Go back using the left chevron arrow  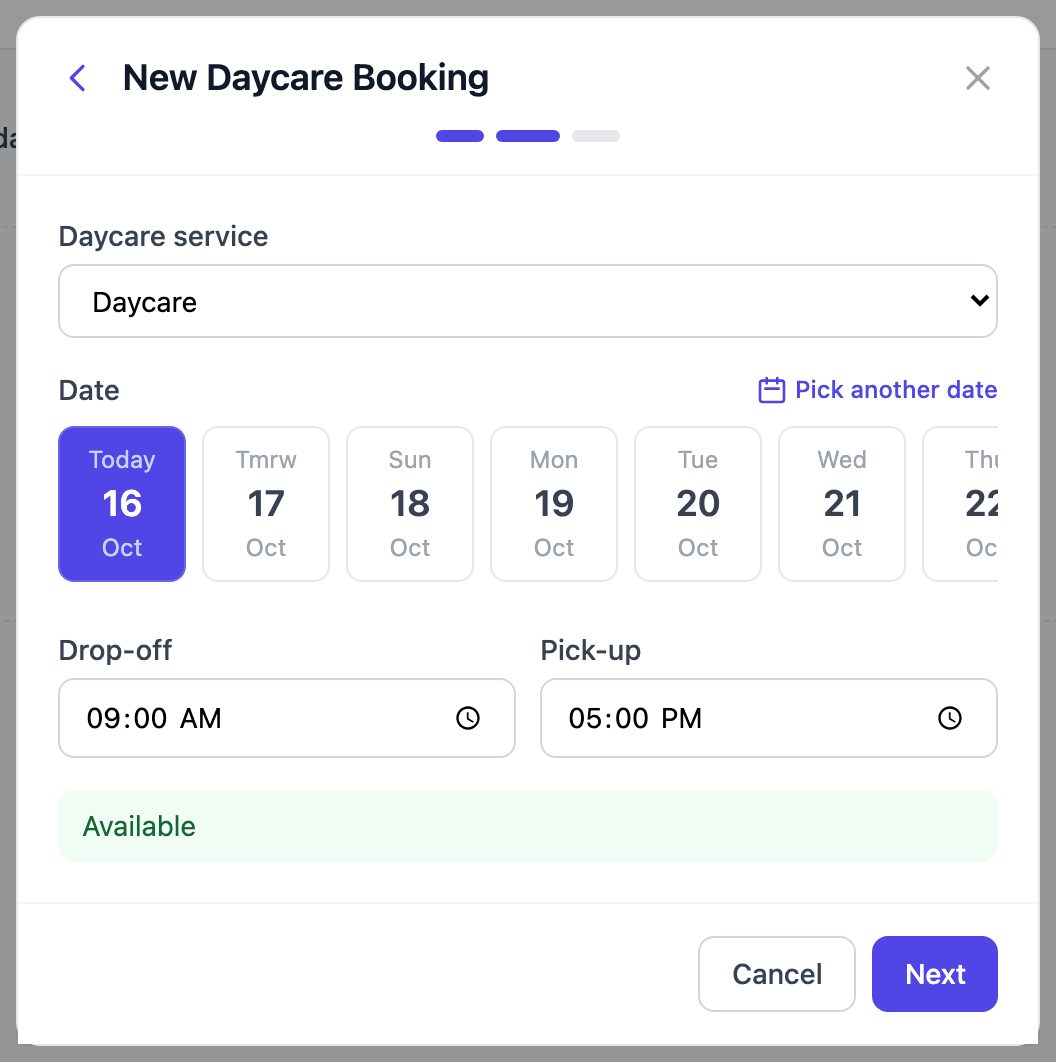[x=78, y=78]
